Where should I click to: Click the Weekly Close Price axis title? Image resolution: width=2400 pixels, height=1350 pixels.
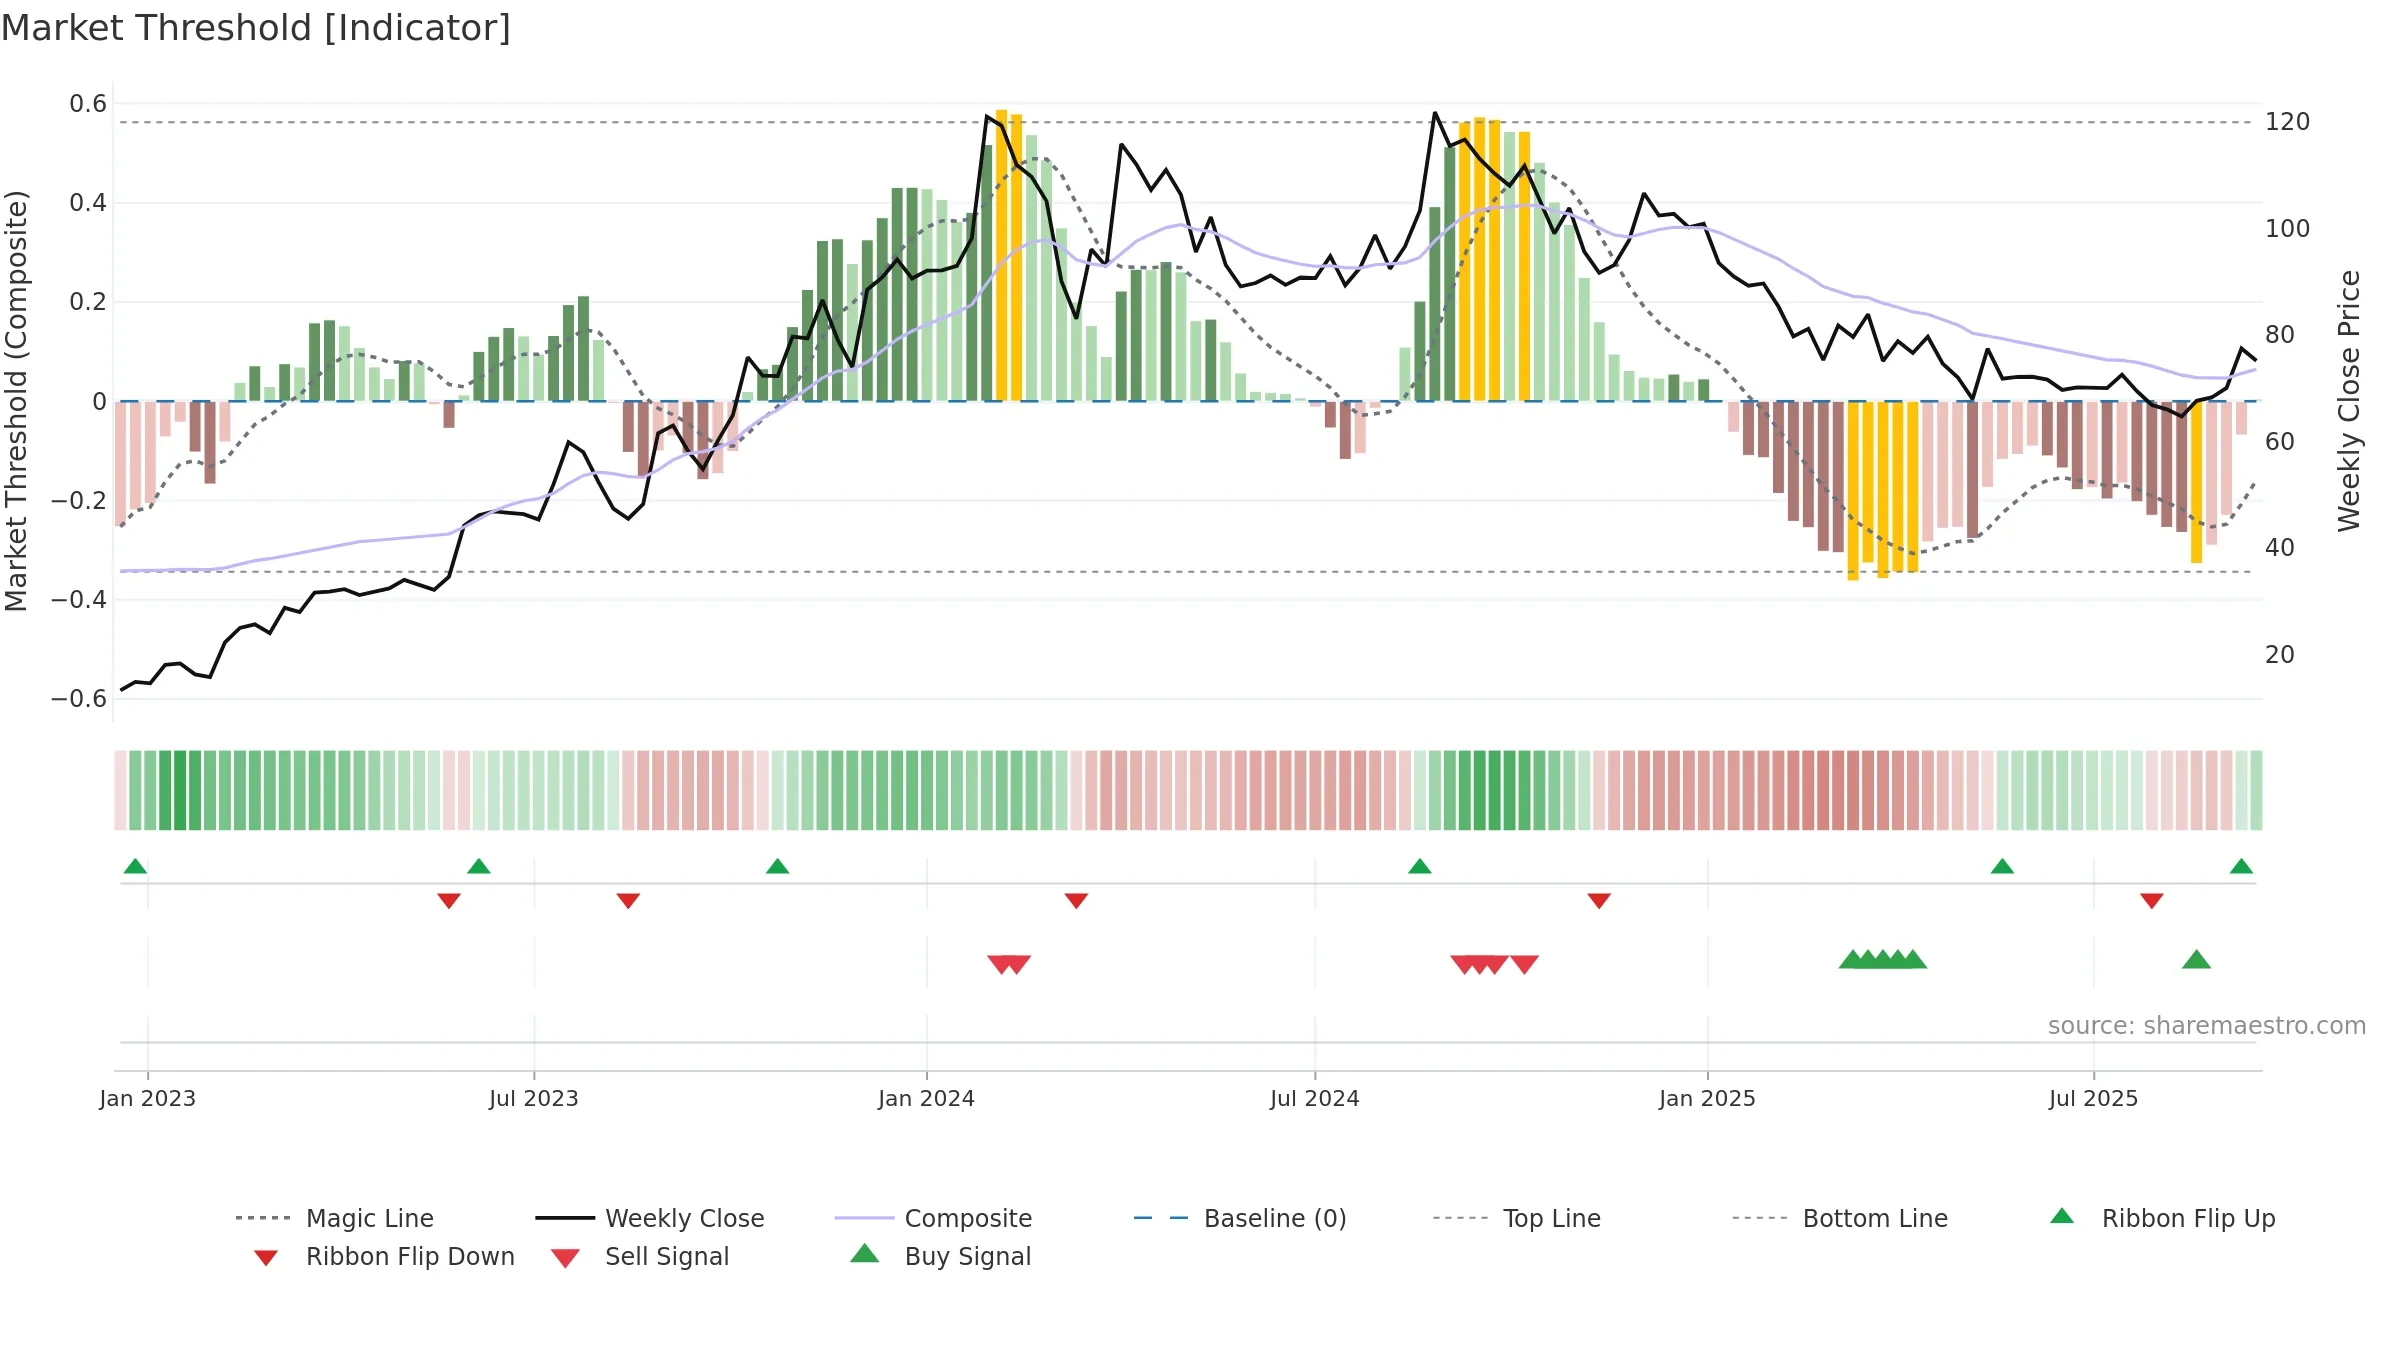coord(2349,400)
